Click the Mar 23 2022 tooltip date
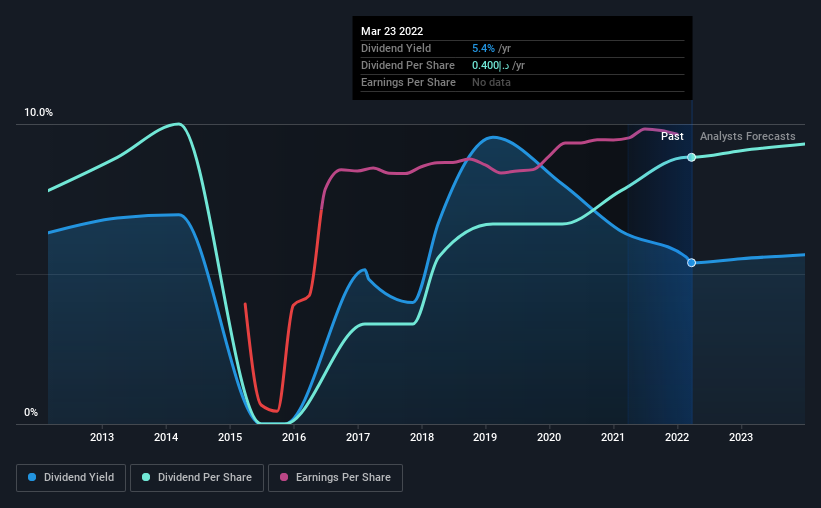Viewport: 821px width, 508px height. 392,31
